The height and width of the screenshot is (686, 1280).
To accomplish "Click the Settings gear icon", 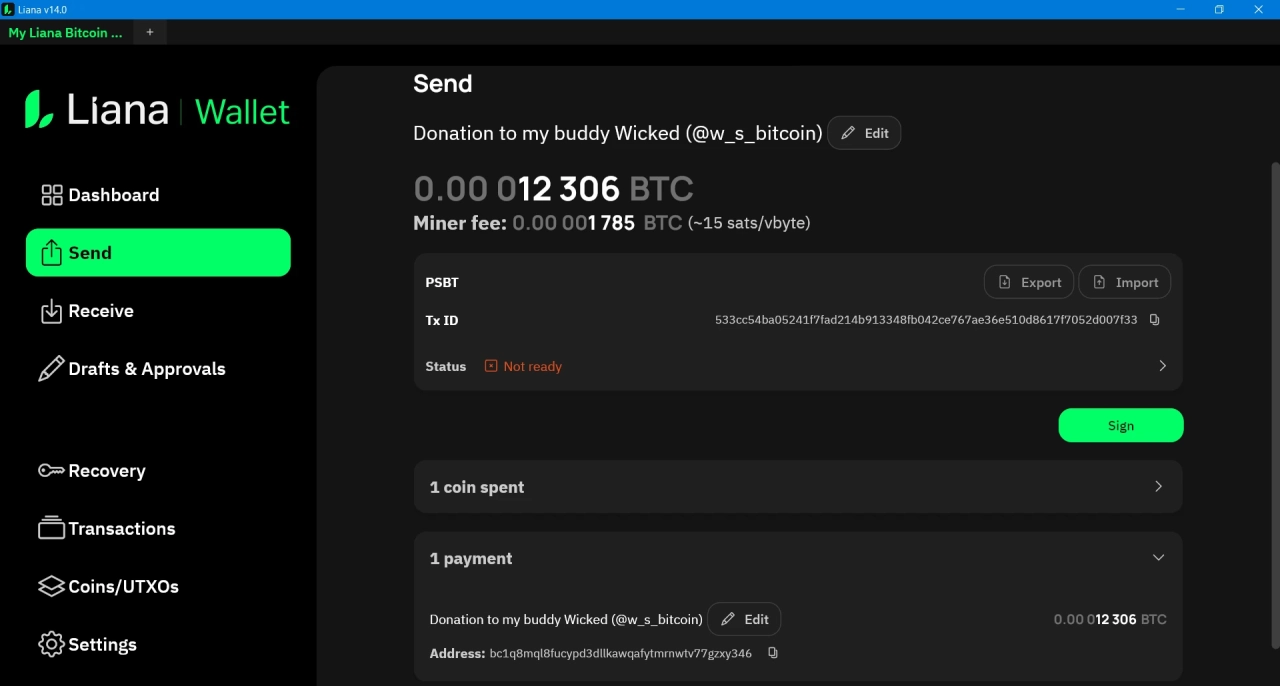I will point(51,644).
